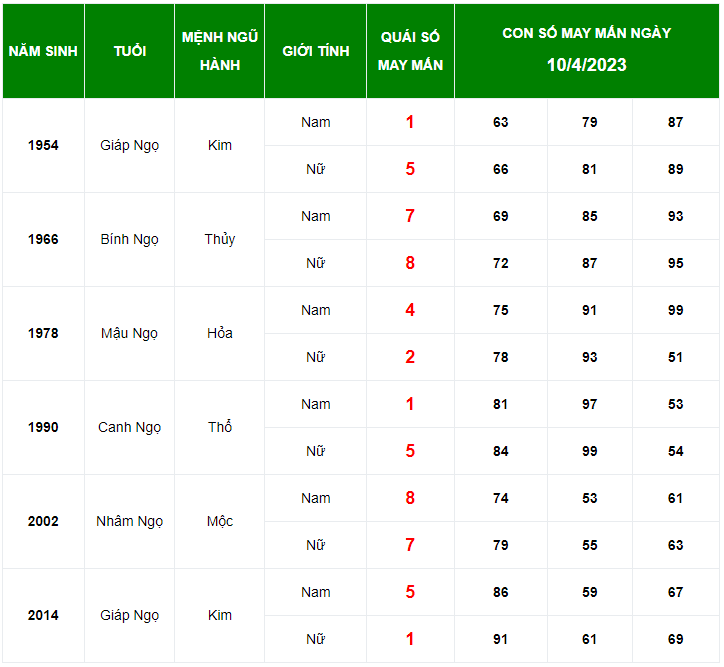Click the 2014 birth year cell
This screenshot has height=667, width=724.
coord(43,615)
